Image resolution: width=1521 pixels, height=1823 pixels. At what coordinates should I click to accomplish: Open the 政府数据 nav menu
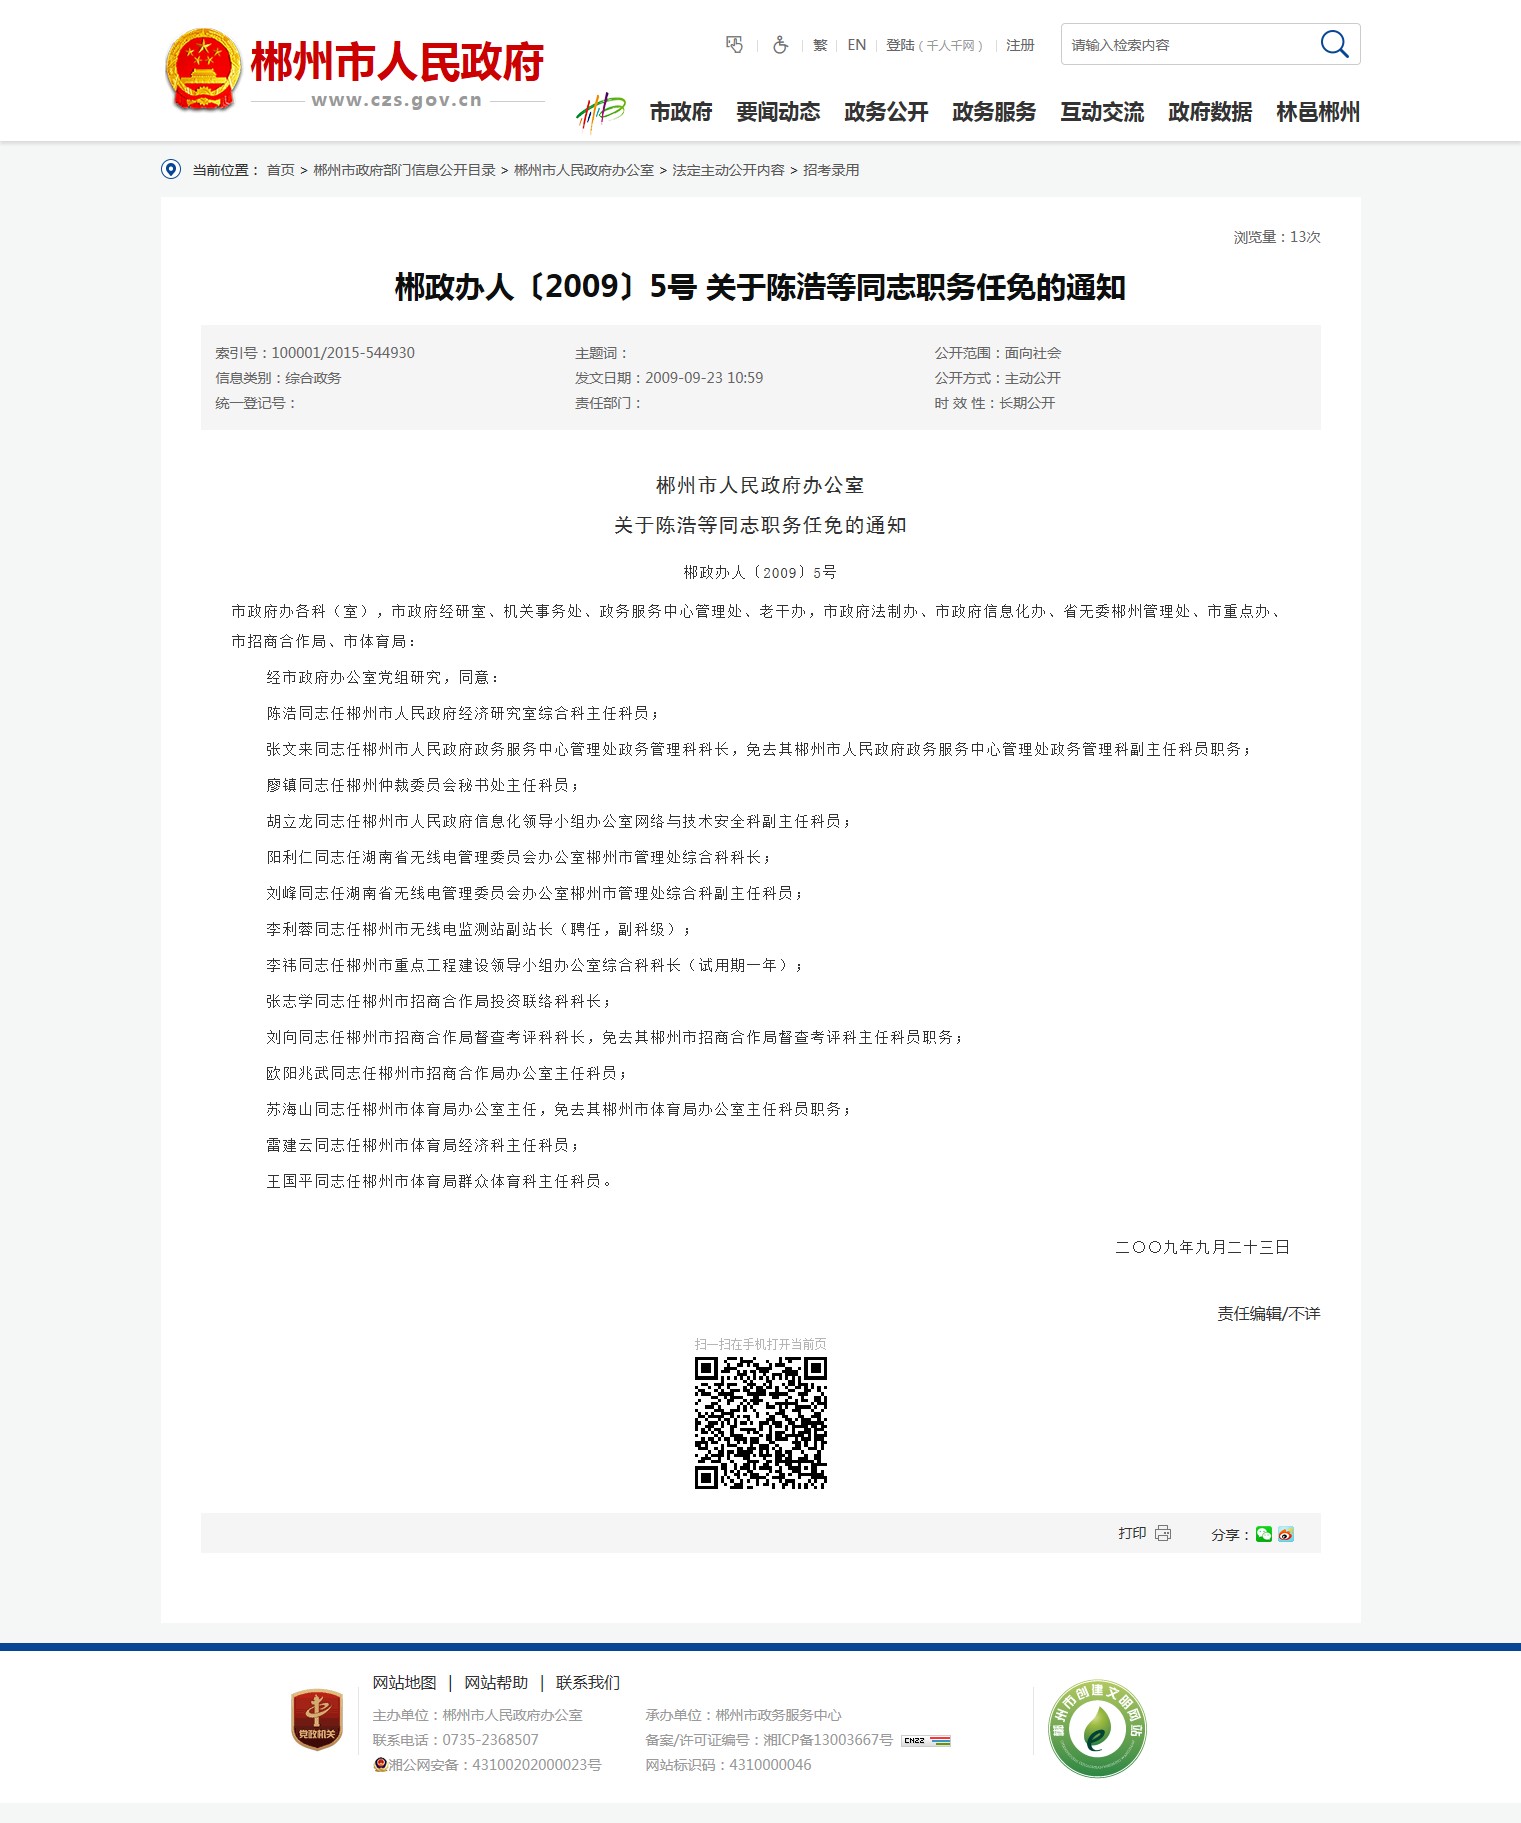[x=1210, y=112]
